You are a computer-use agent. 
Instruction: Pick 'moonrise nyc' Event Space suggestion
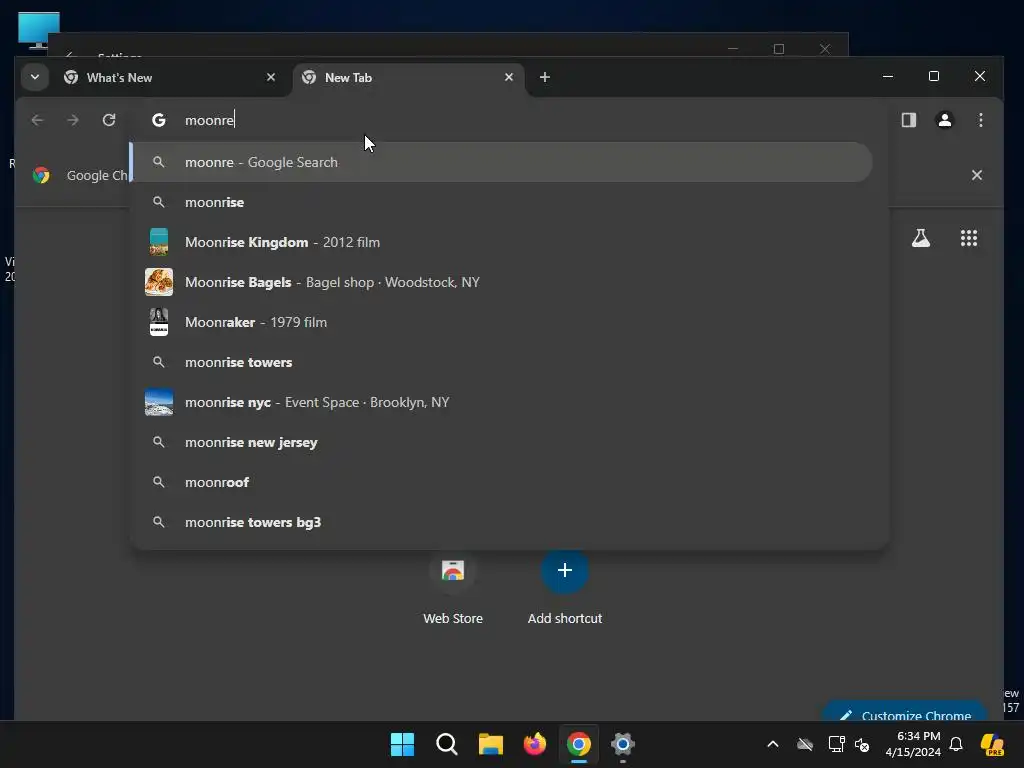[502, 402]
